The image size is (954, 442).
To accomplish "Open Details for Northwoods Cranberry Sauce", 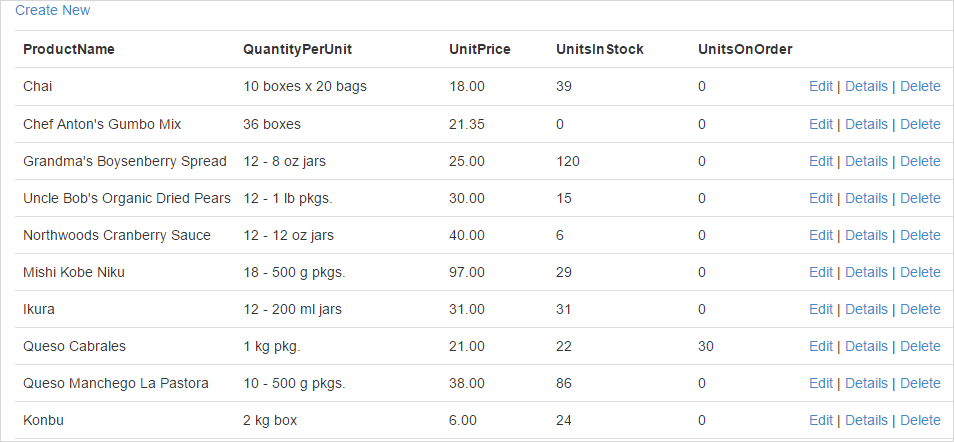I will pyautogui.click(x=866, y=235).
